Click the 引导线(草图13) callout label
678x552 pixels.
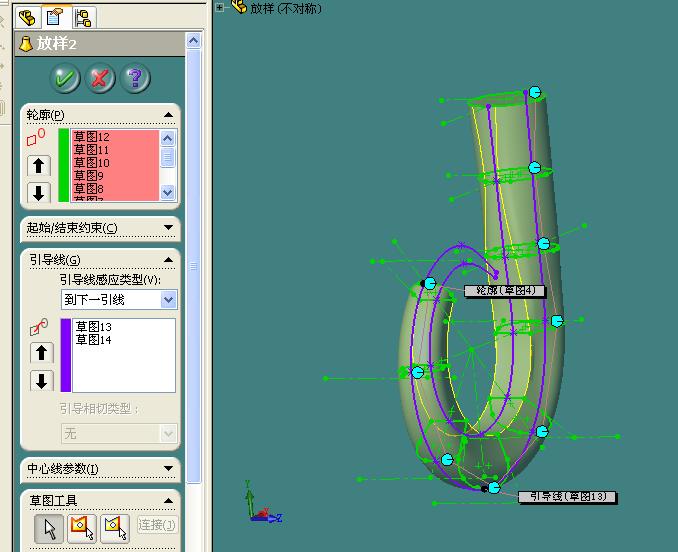point(567,497)
